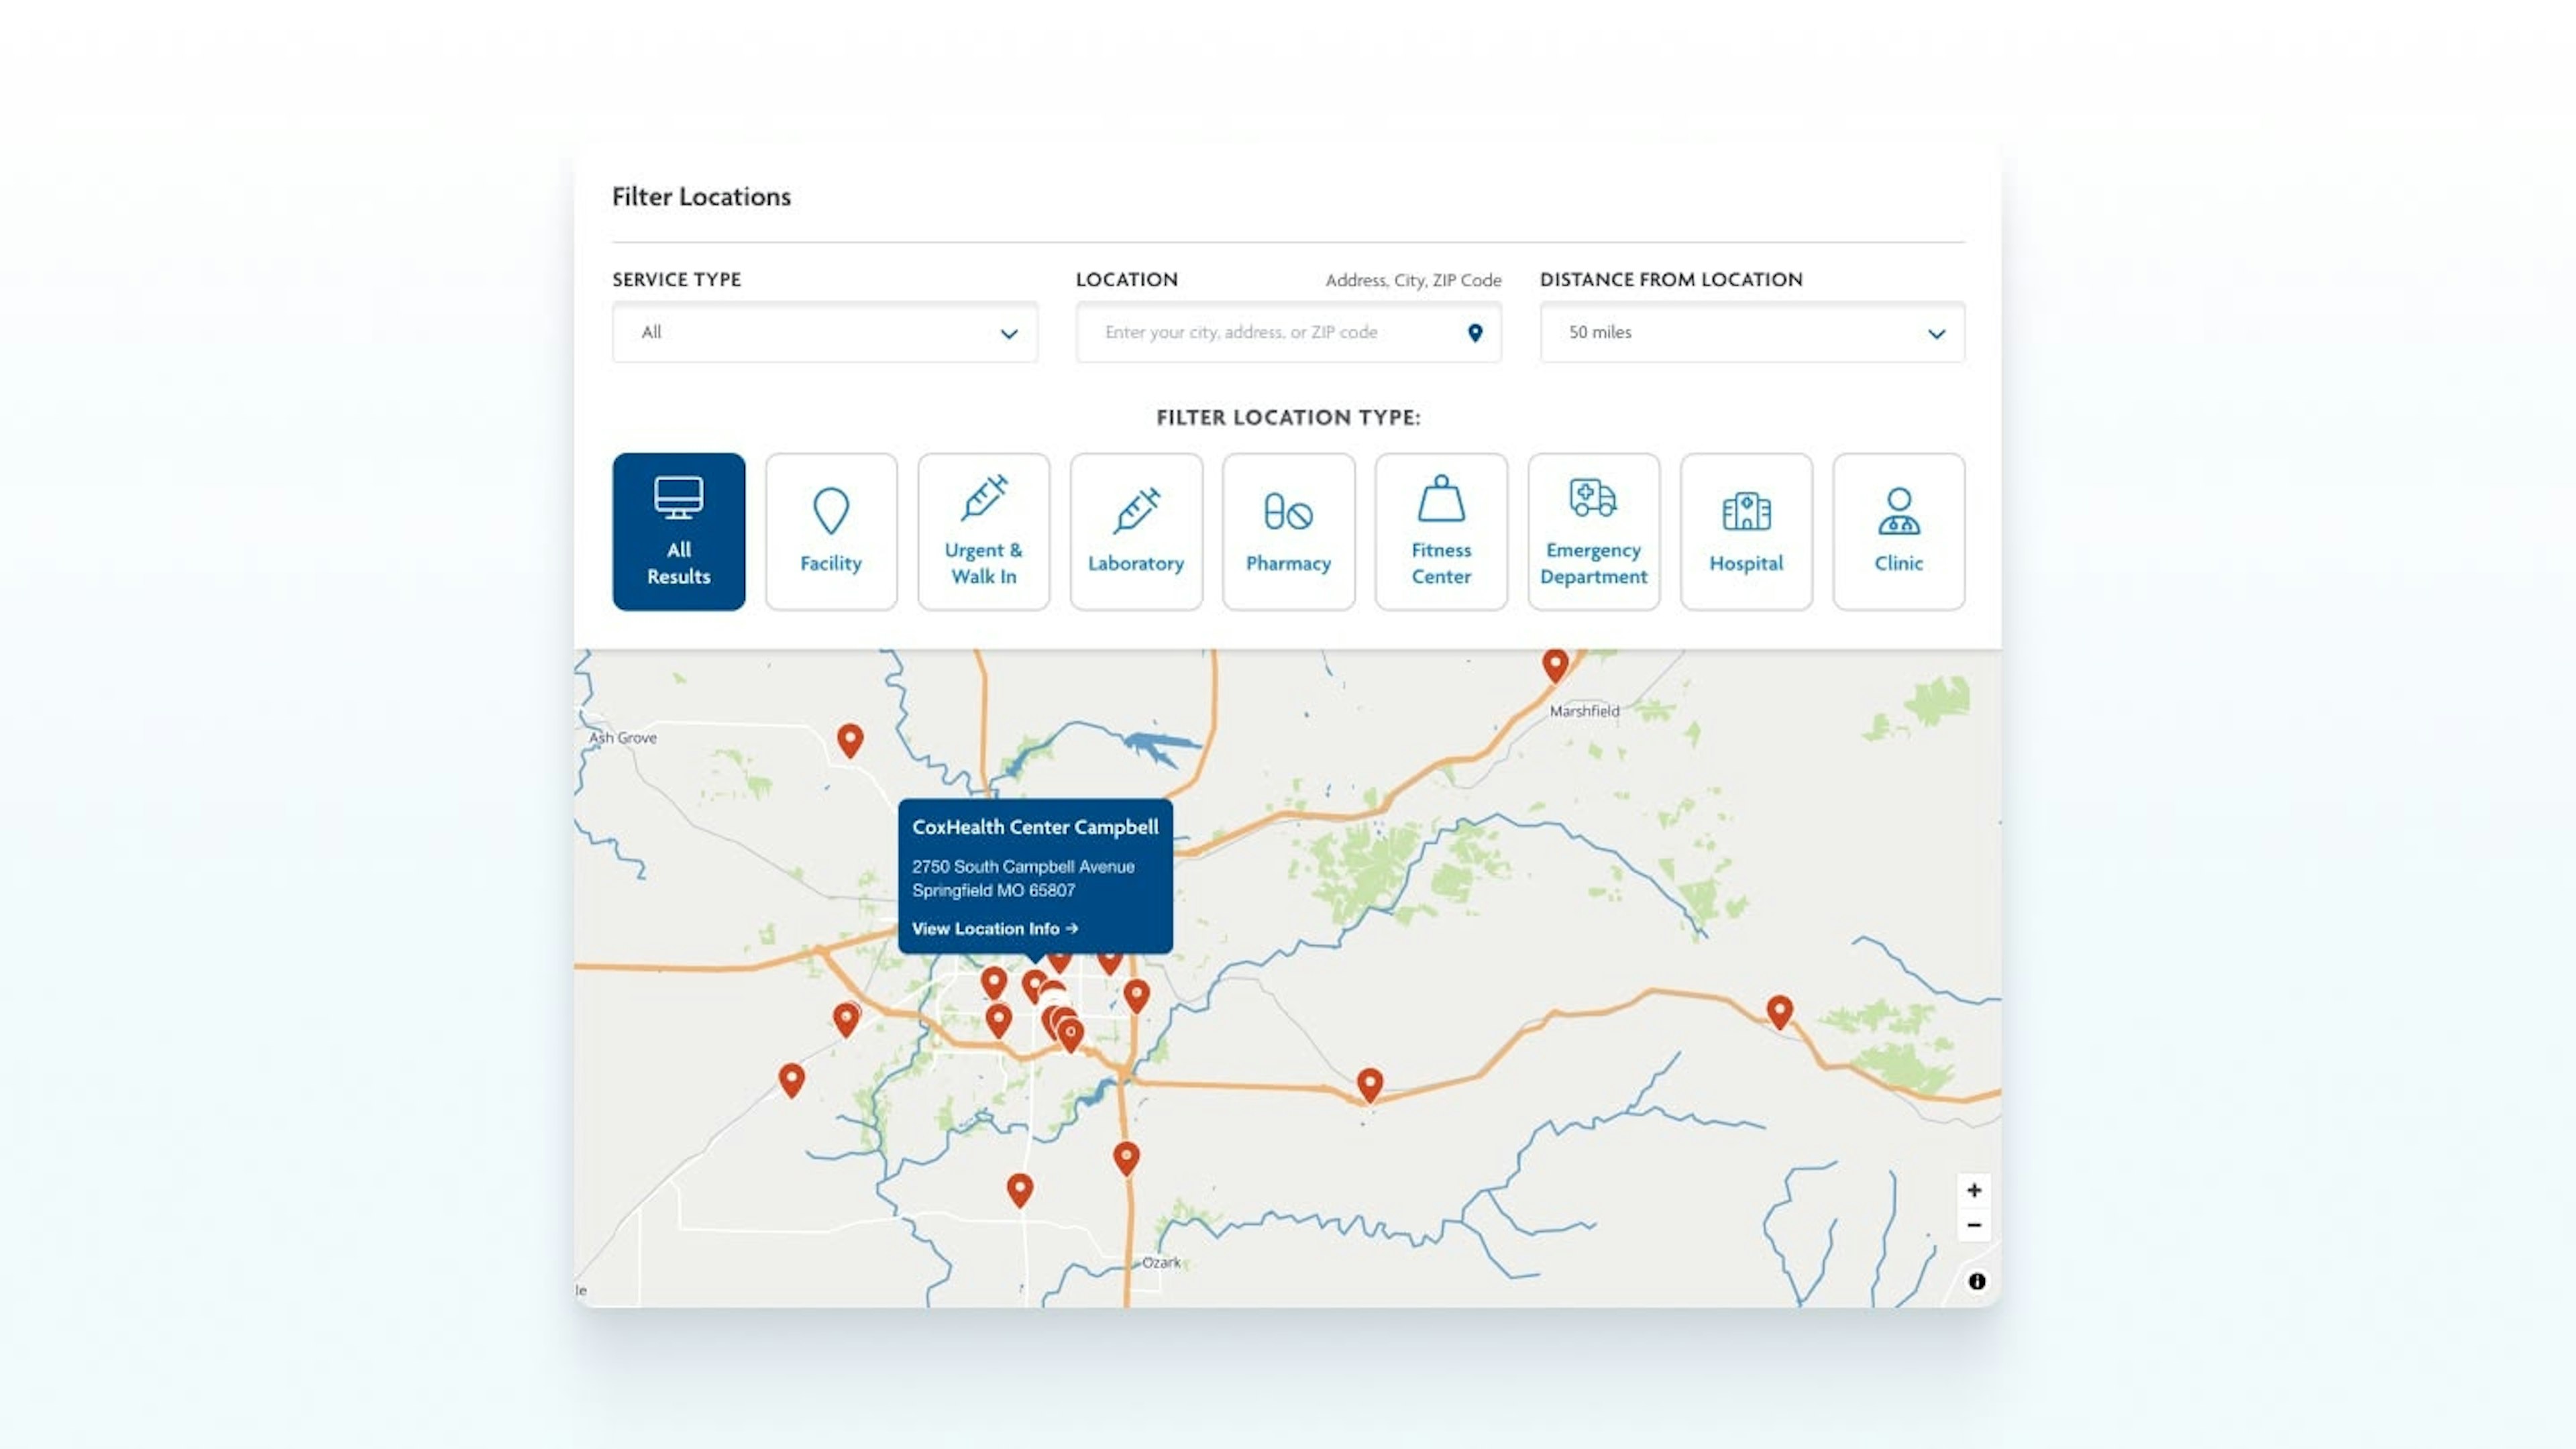This screenshot has height=1449, width=2576.
Task: Zoom out of the map
Action: [x=1973, y=1225]
